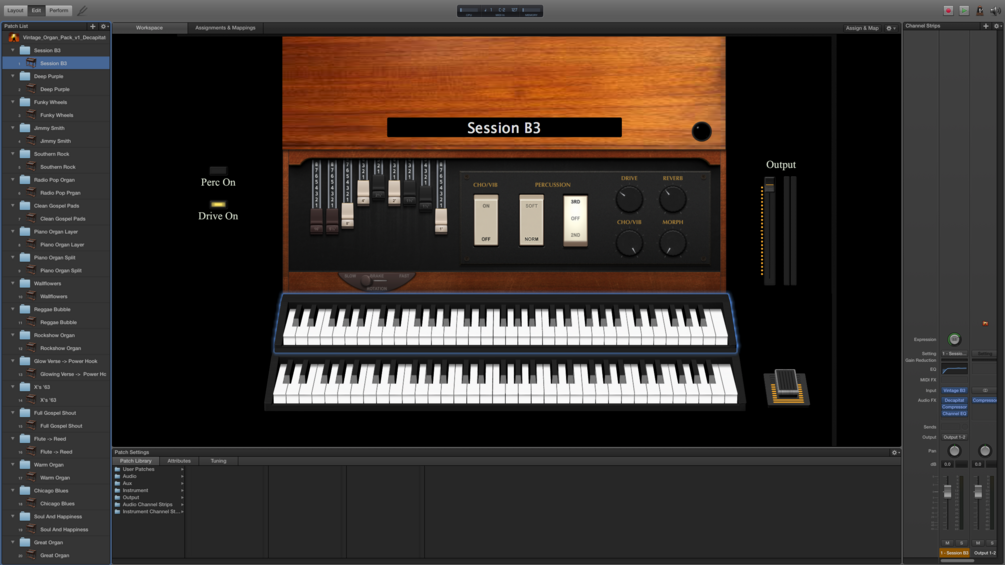Open the Vintage B3 input instrument slot
Screen dimensions: 1005x565
pos(954,390)
